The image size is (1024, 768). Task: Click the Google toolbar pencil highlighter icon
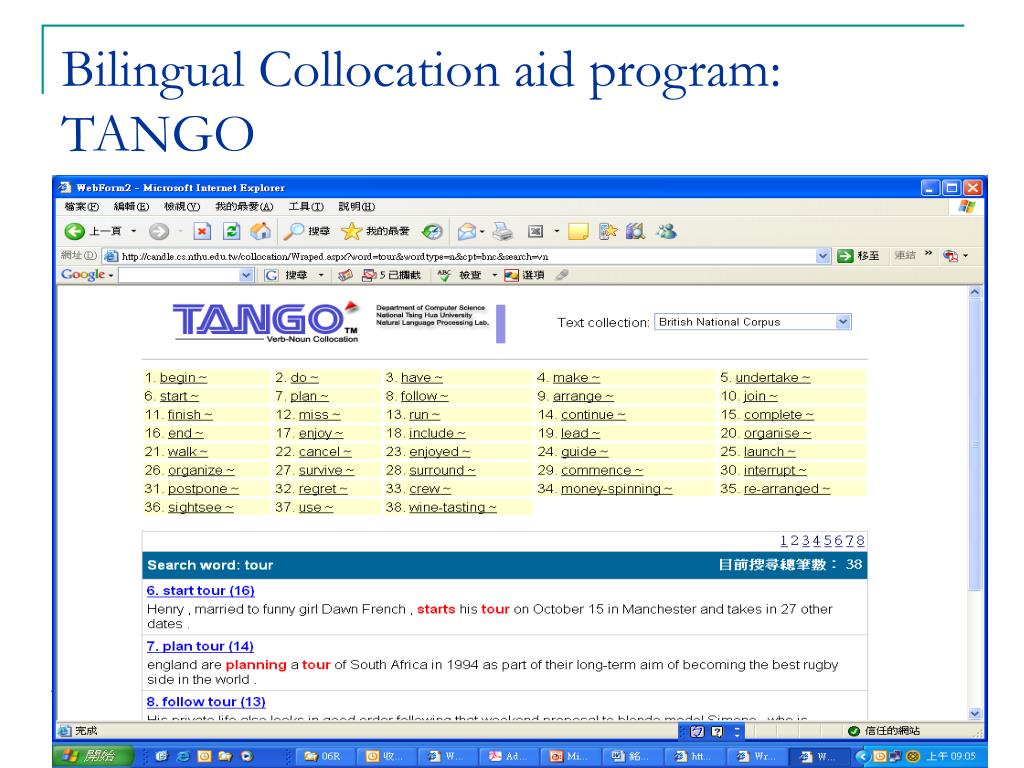pos(562,275)
